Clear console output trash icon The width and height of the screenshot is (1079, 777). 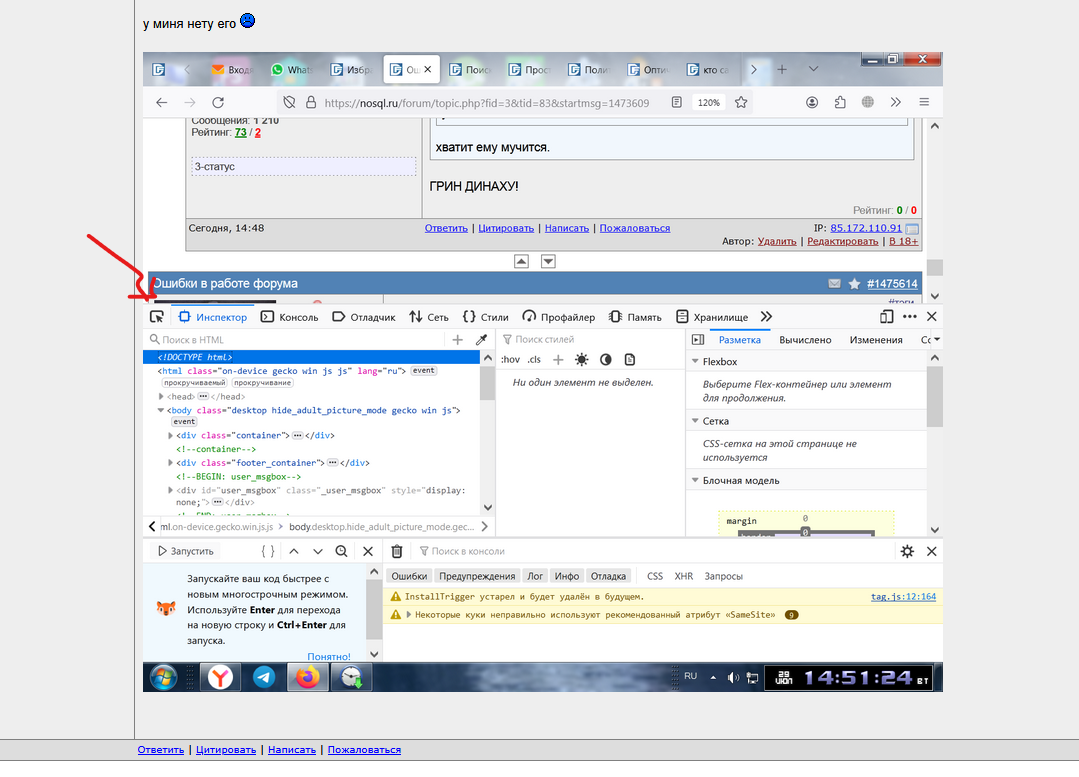pyautogui.click(x=397, y=551)
